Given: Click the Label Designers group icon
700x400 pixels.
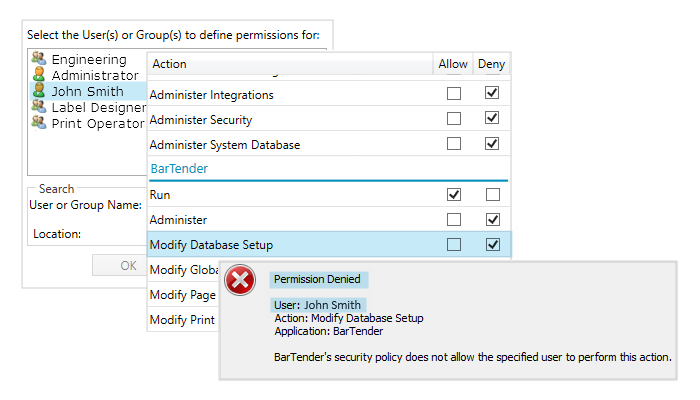Looking at the screenshot, I should [39, 107].
